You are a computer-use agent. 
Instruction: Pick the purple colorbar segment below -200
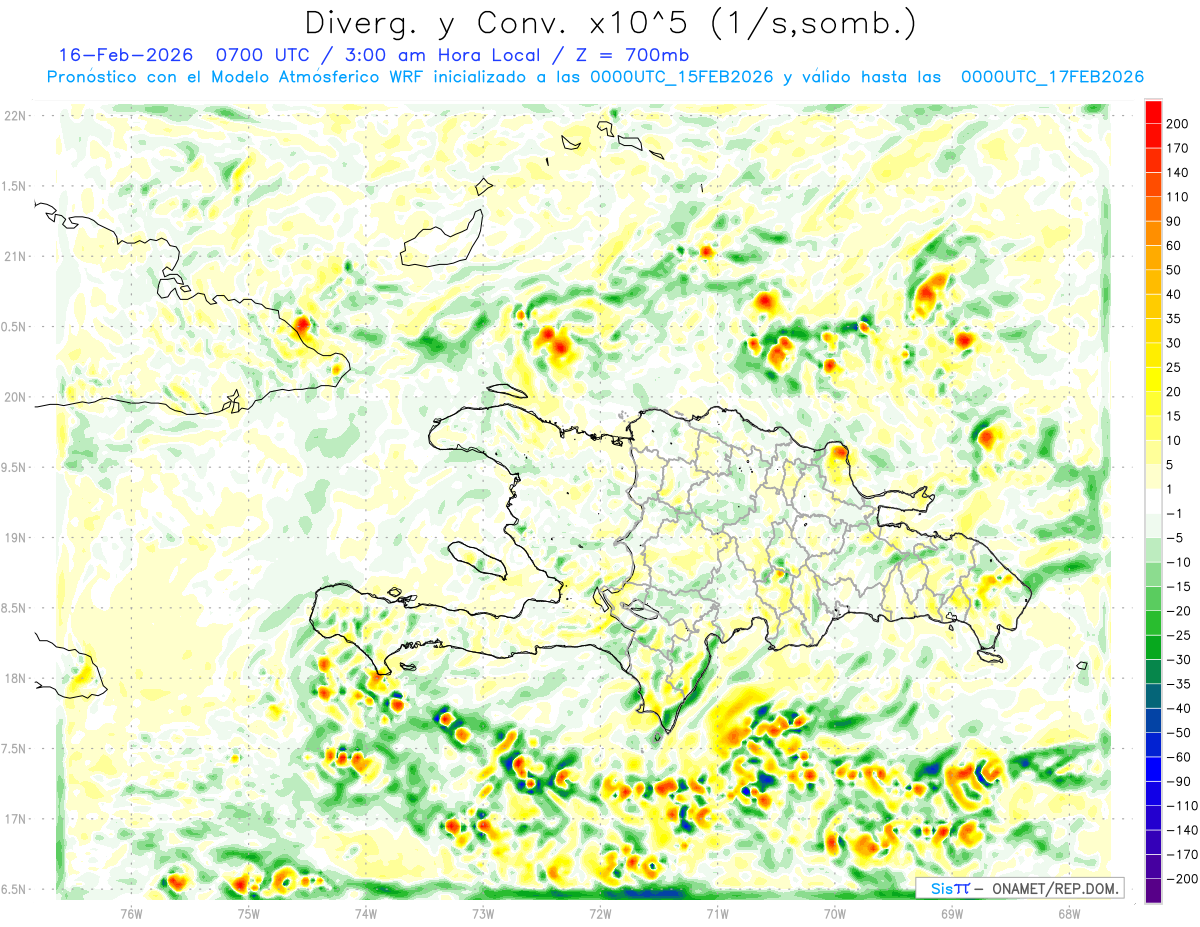[x=1153, y=890]
